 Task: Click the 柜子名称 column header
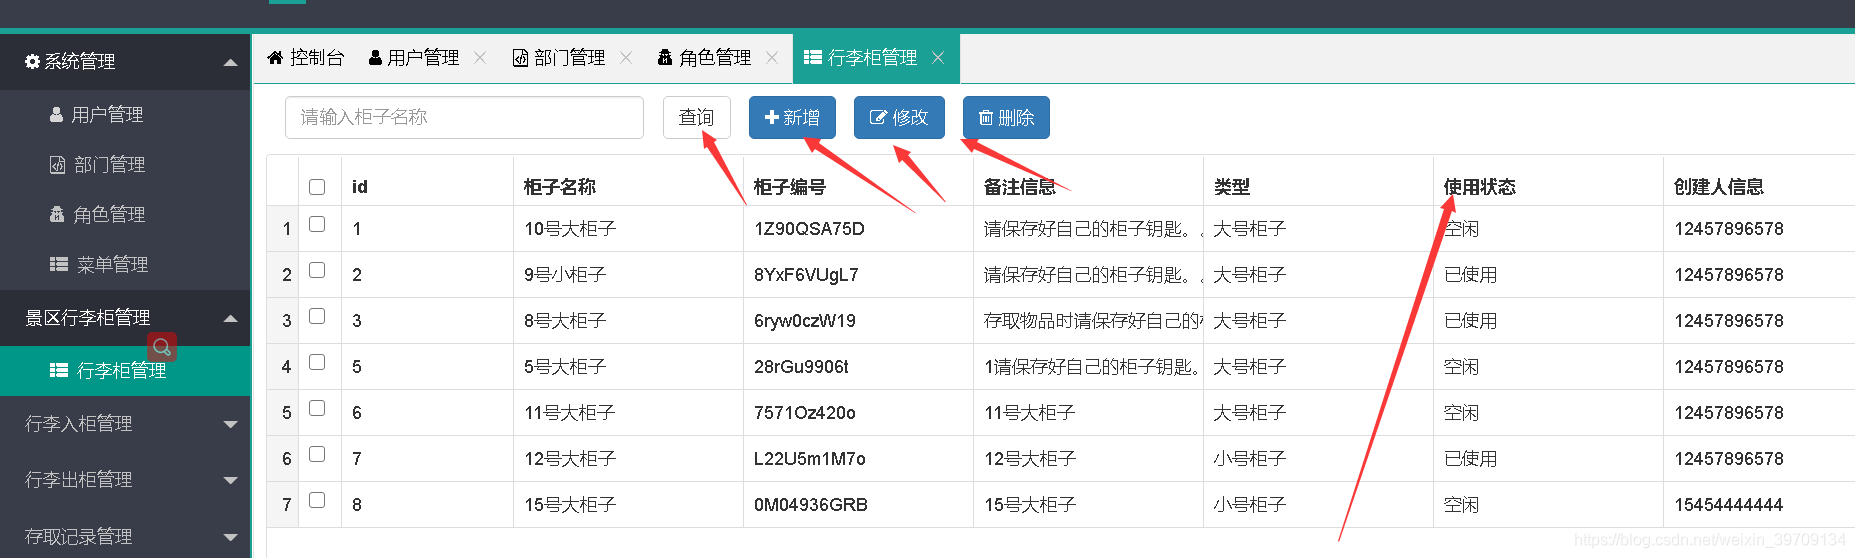coord(560,187)
